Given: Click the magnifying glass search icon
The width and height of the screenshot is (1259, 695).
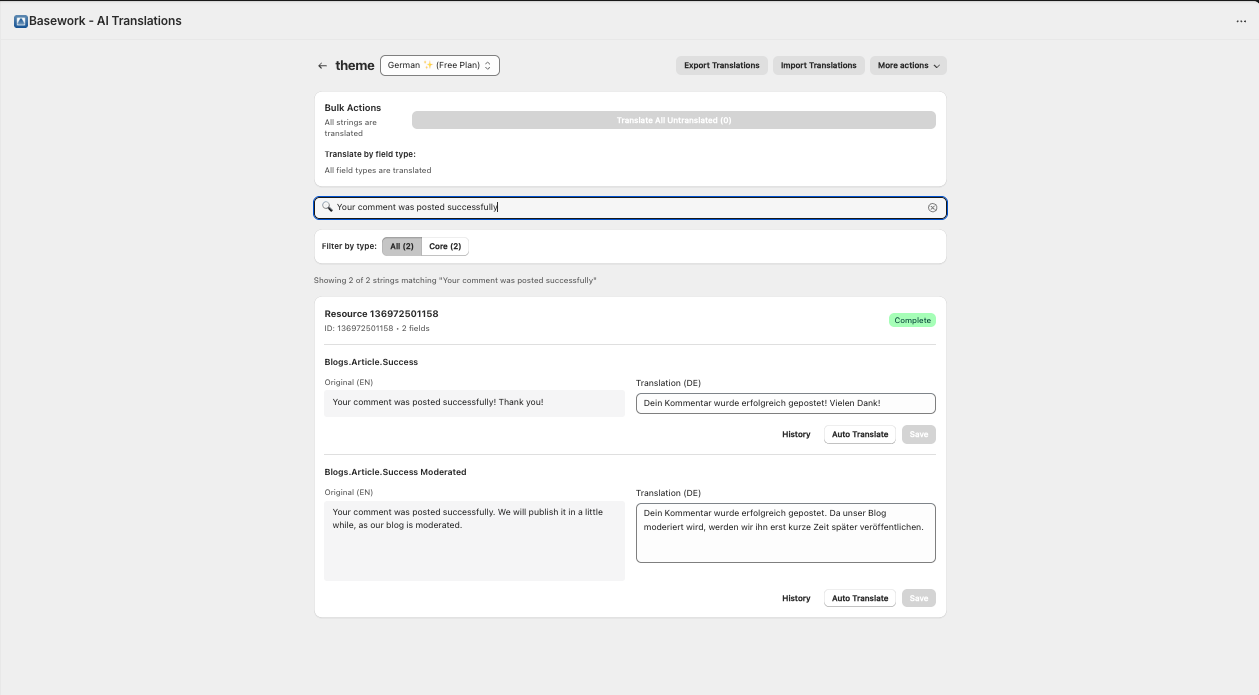Looking at the screenshot, I should pyautogui.click(x=327, y=207).
